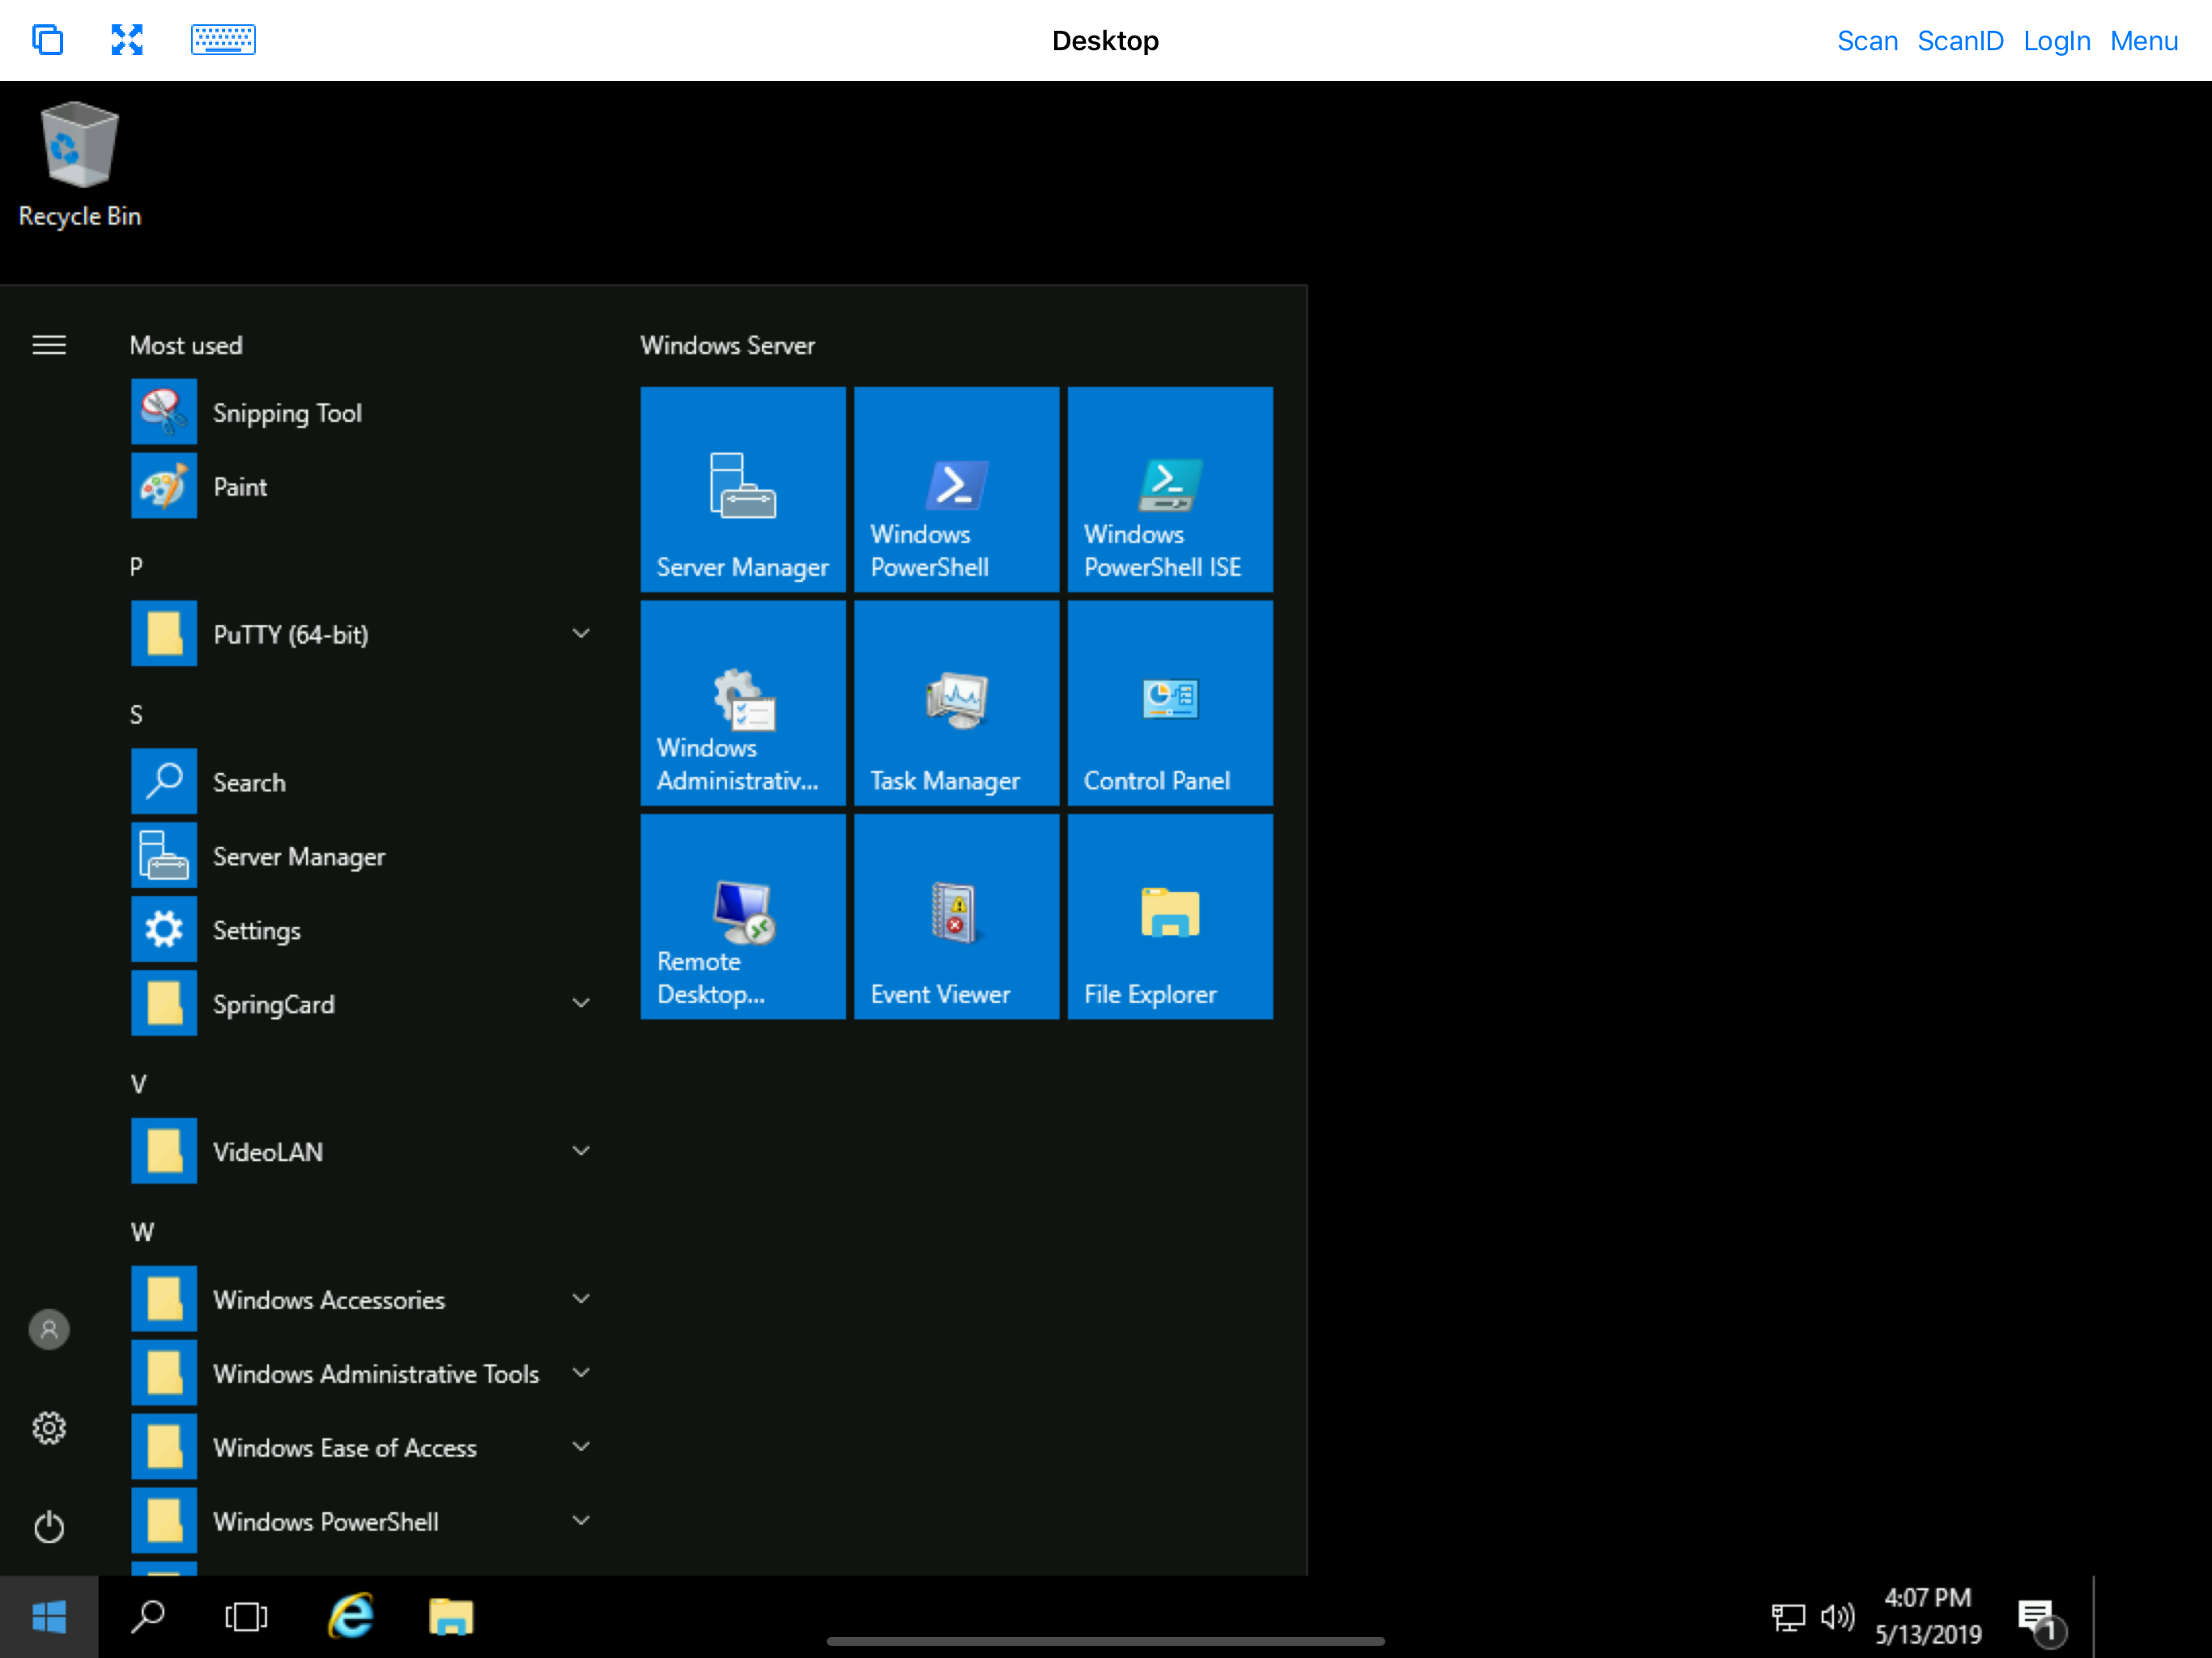Click the VideoLAN folder label
The height and width of the screenshot is (1658, 2212).
point(268,1152)
